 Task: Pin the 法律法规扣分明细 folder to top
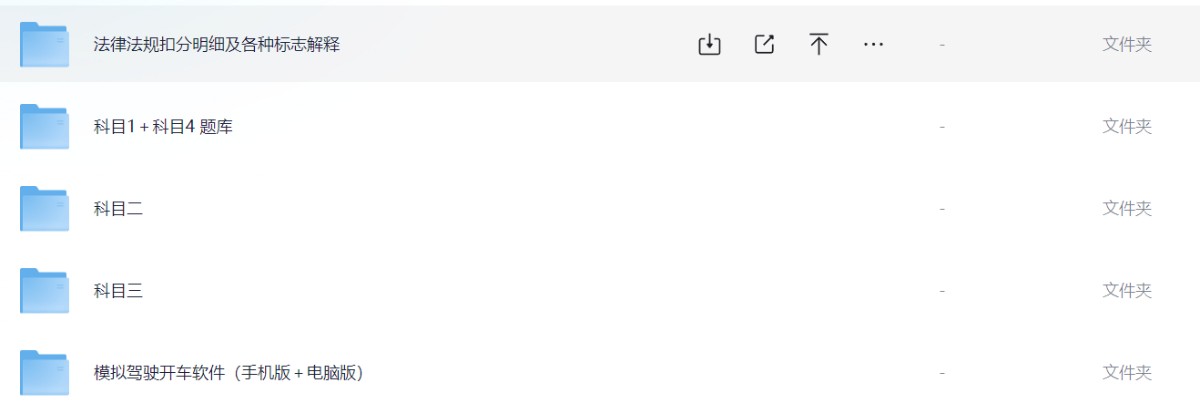[819, 44]
